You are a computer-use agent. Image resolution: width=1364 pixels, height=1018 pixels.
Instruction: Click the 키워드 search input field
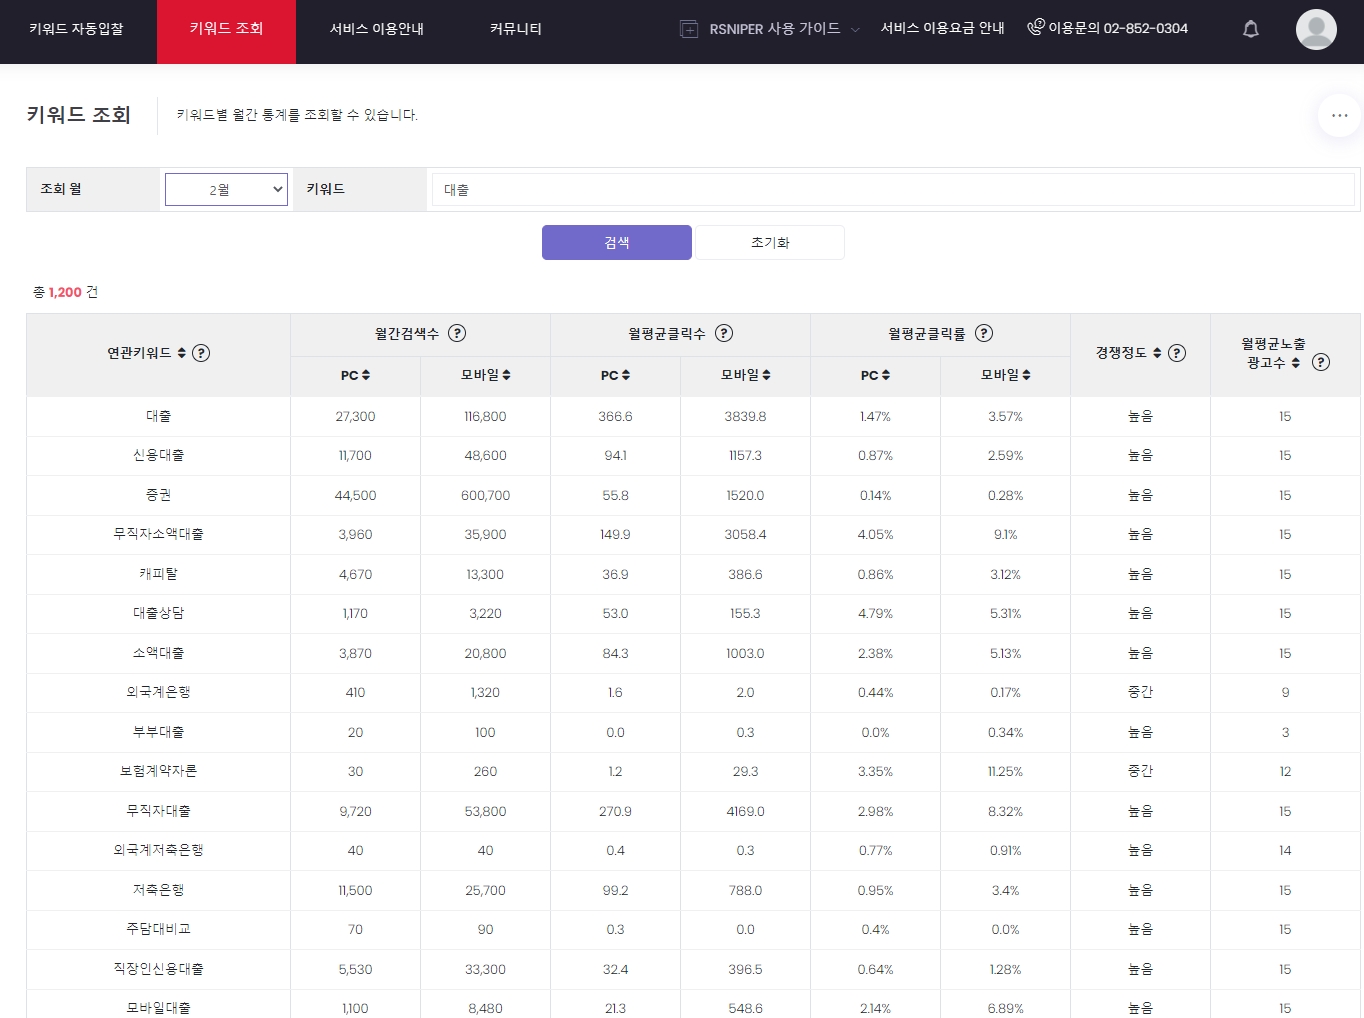pyautogui.click(x=892, y=190)
